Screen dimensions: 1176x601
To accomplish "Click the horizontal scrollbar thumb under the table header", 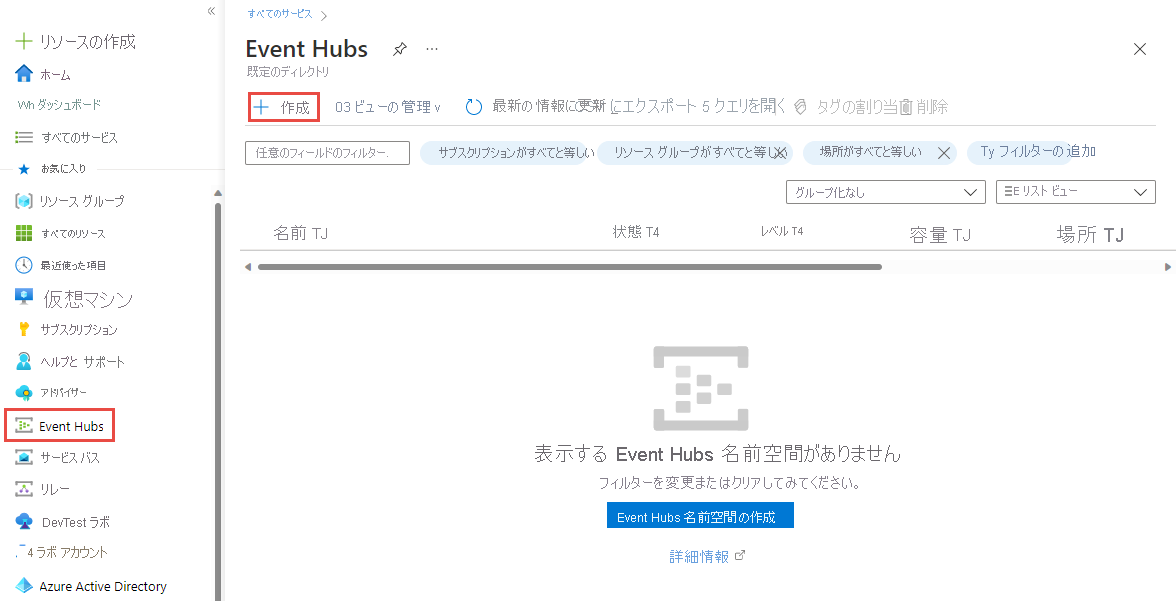I will (x=570, y=266).
